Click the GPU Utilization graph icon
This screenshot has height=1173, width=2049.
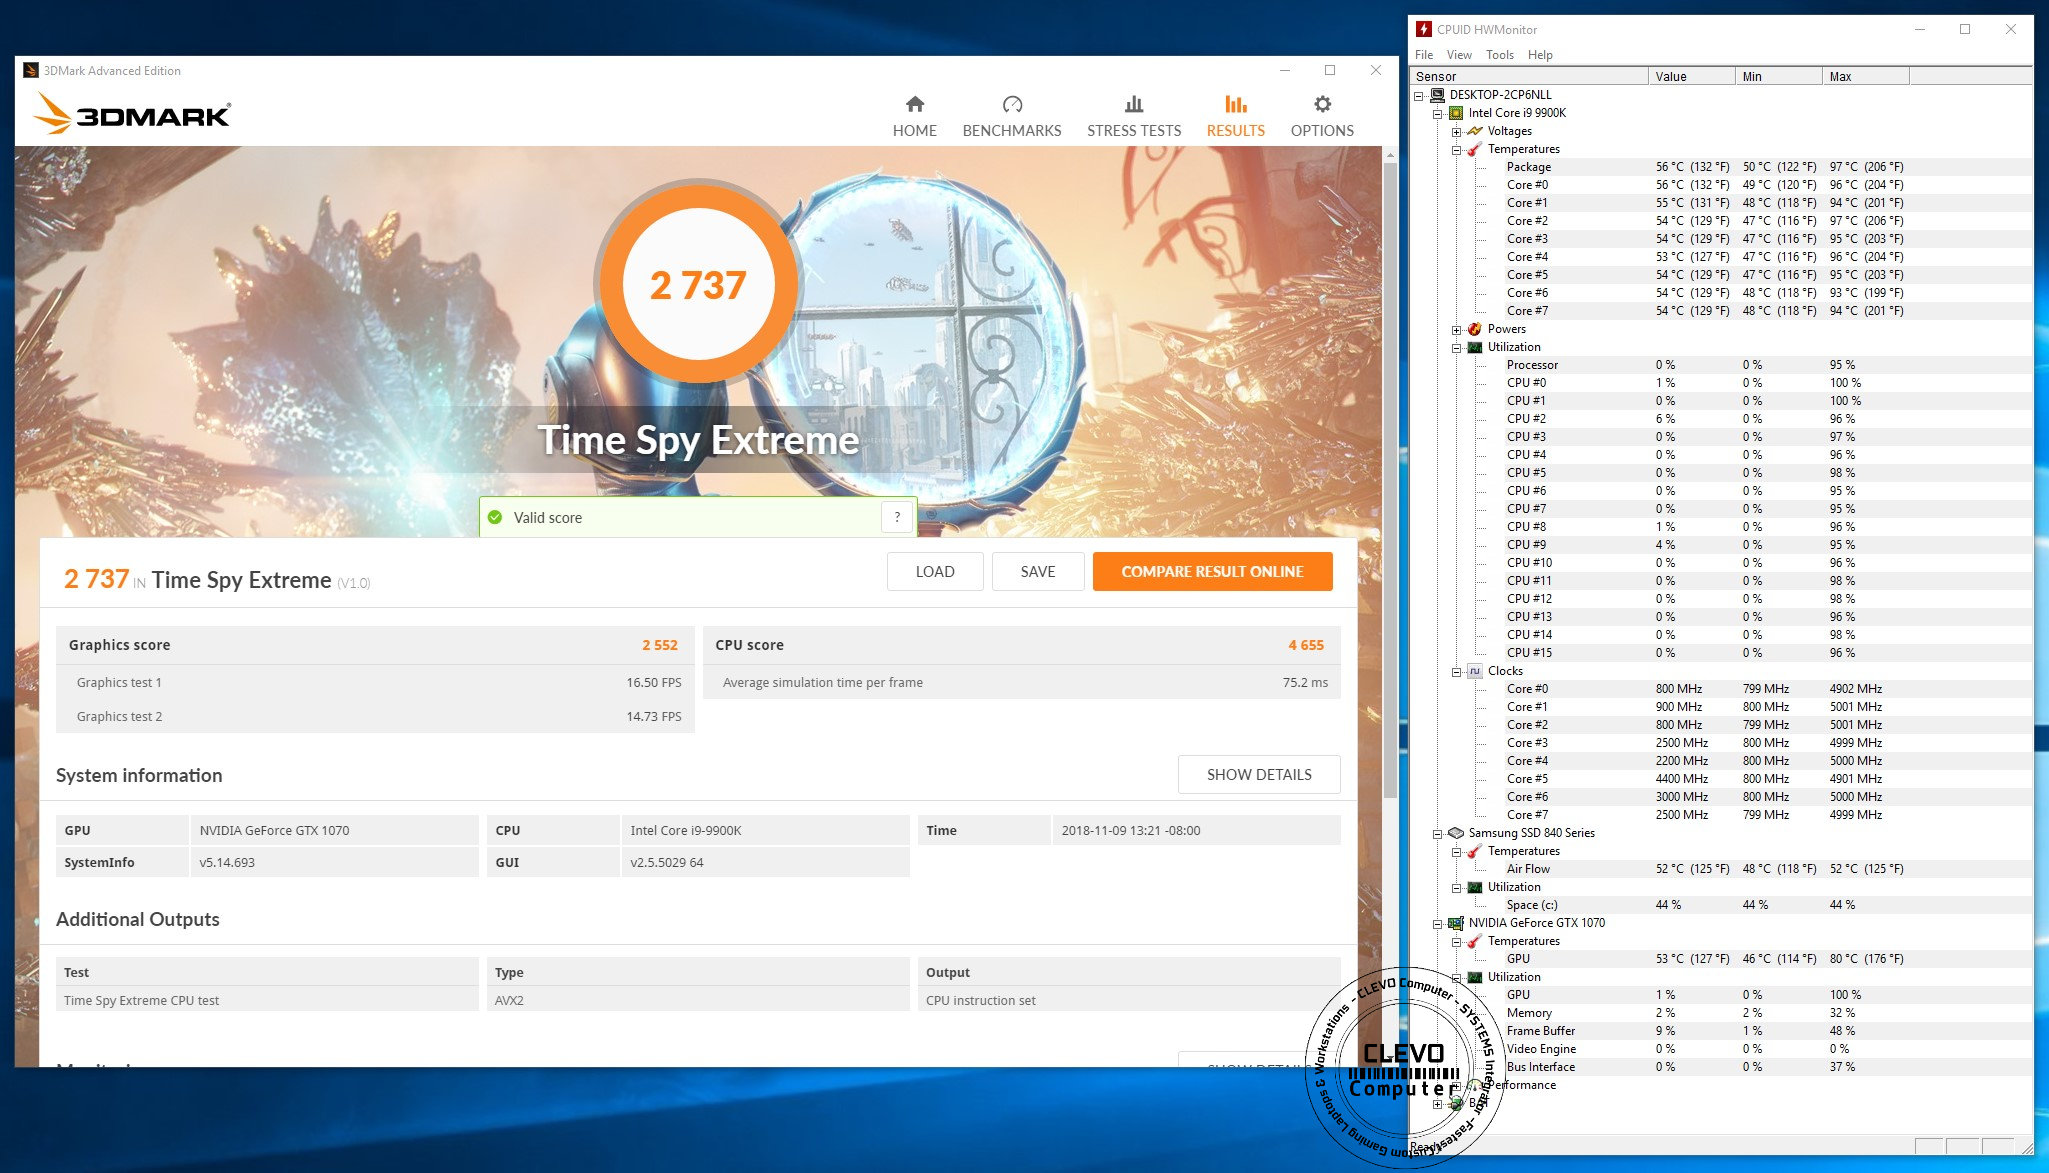[1475, 977]
